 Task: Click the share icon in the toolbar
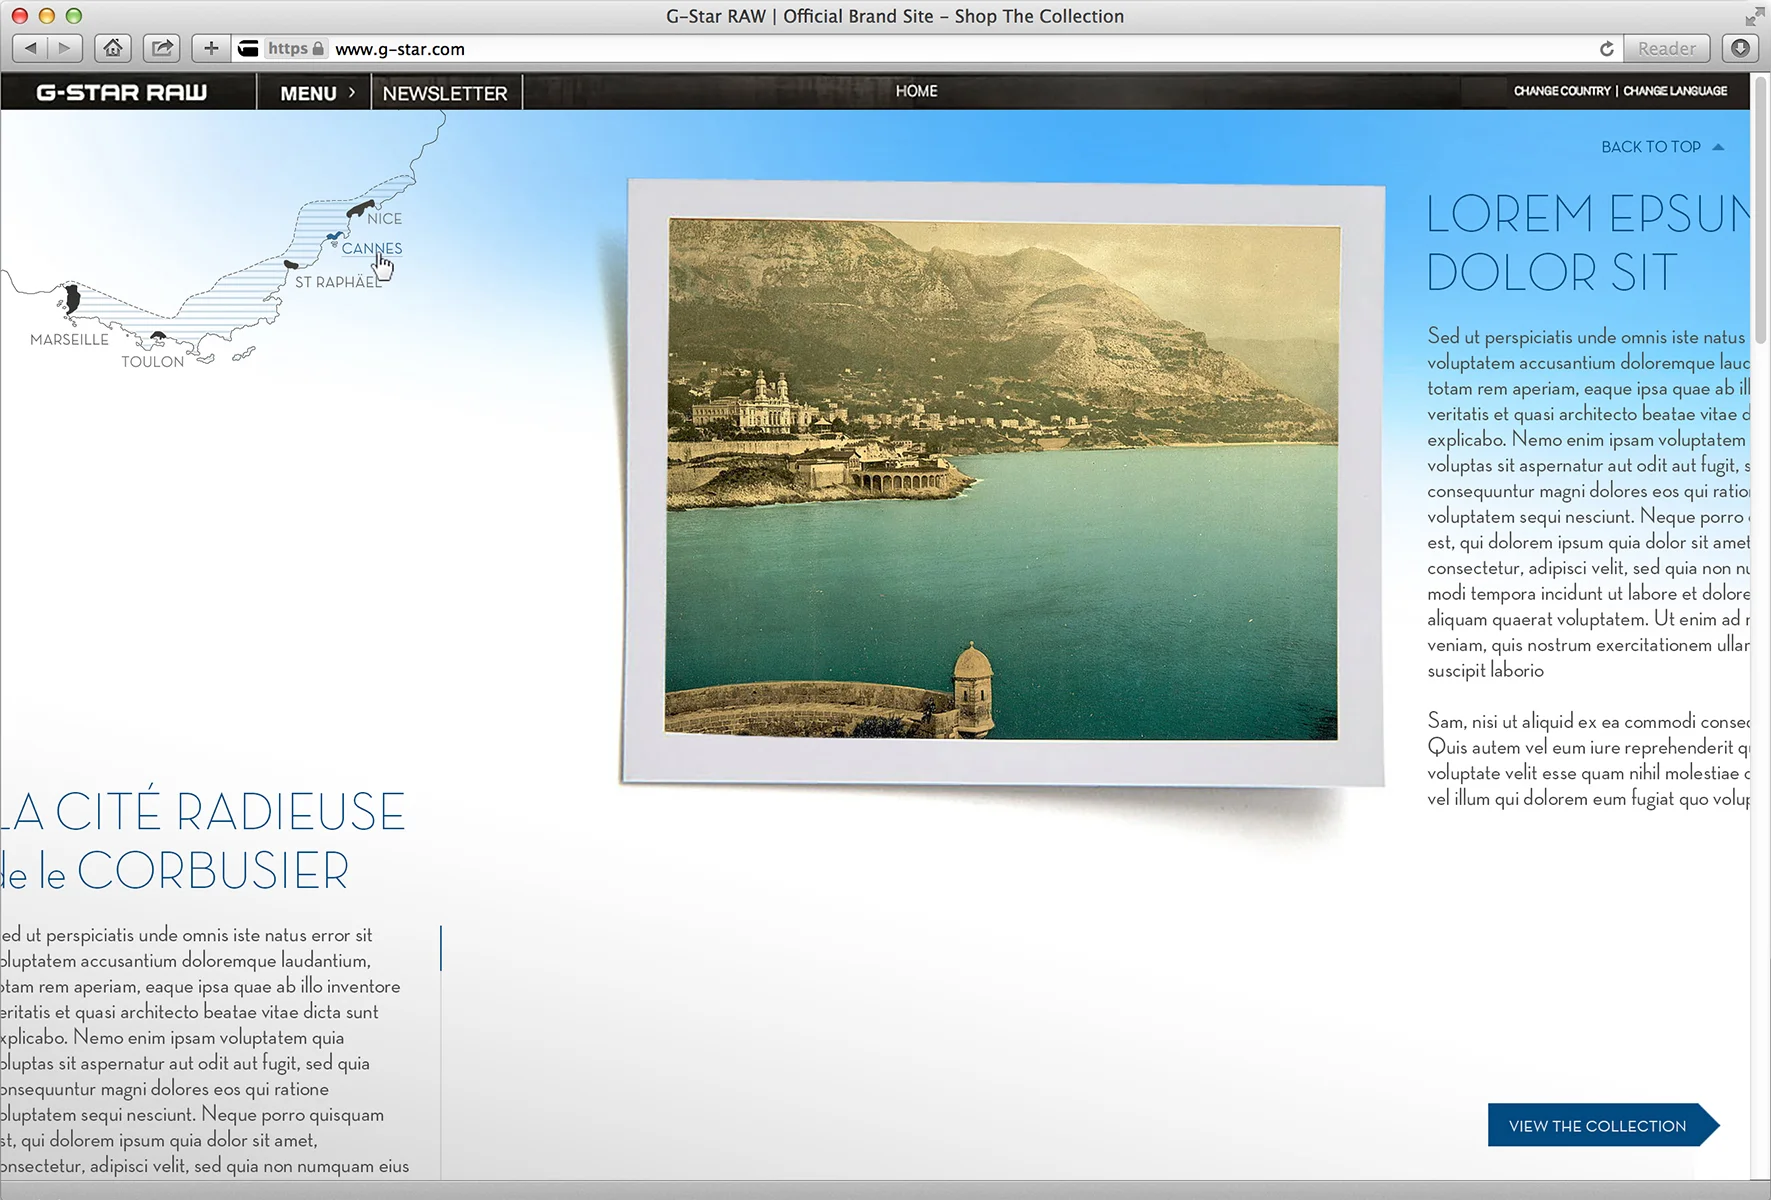tap(161, 48)
